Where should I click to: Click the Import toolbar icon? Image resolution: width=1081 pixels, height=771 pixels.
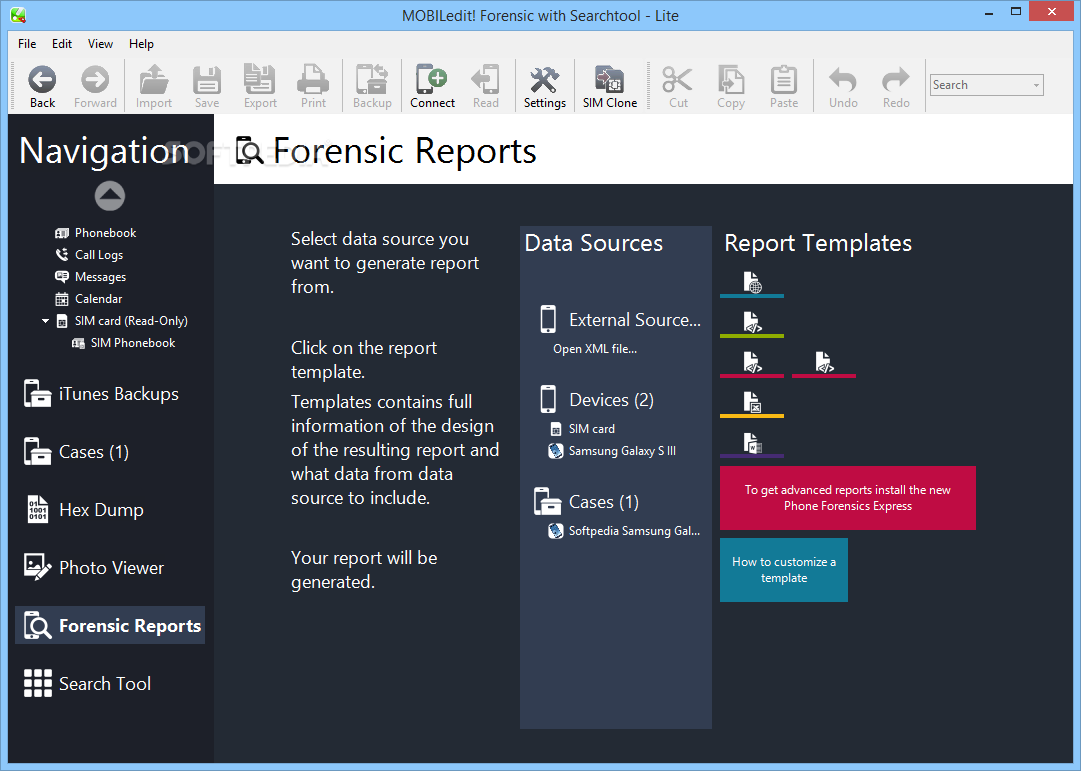click(x=154, y=87)
